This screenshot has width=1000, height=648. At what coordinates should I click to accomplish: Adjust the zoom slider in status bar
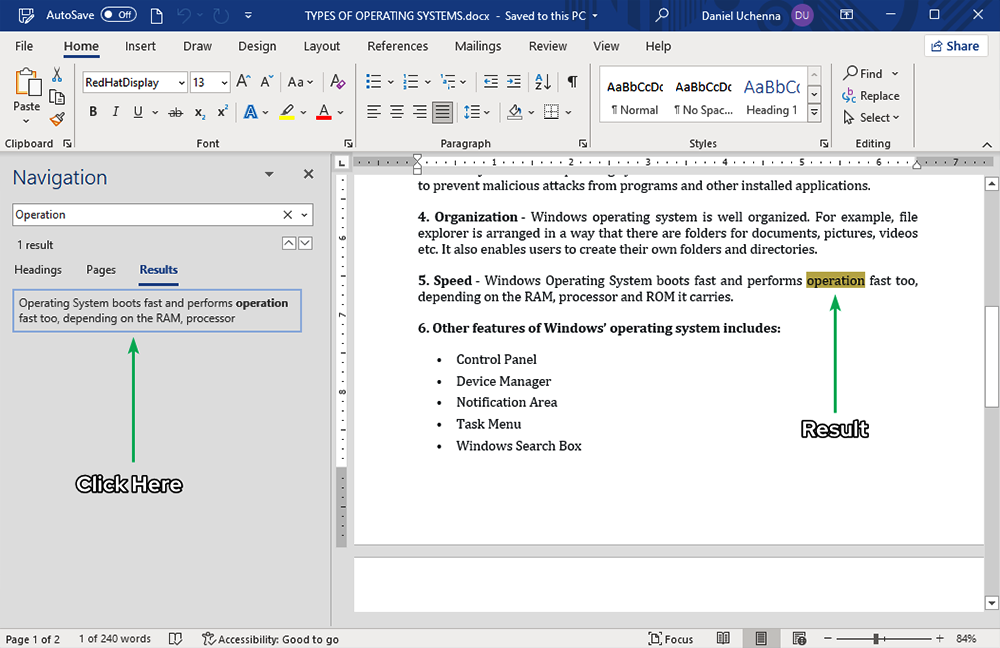coord(876,639)
